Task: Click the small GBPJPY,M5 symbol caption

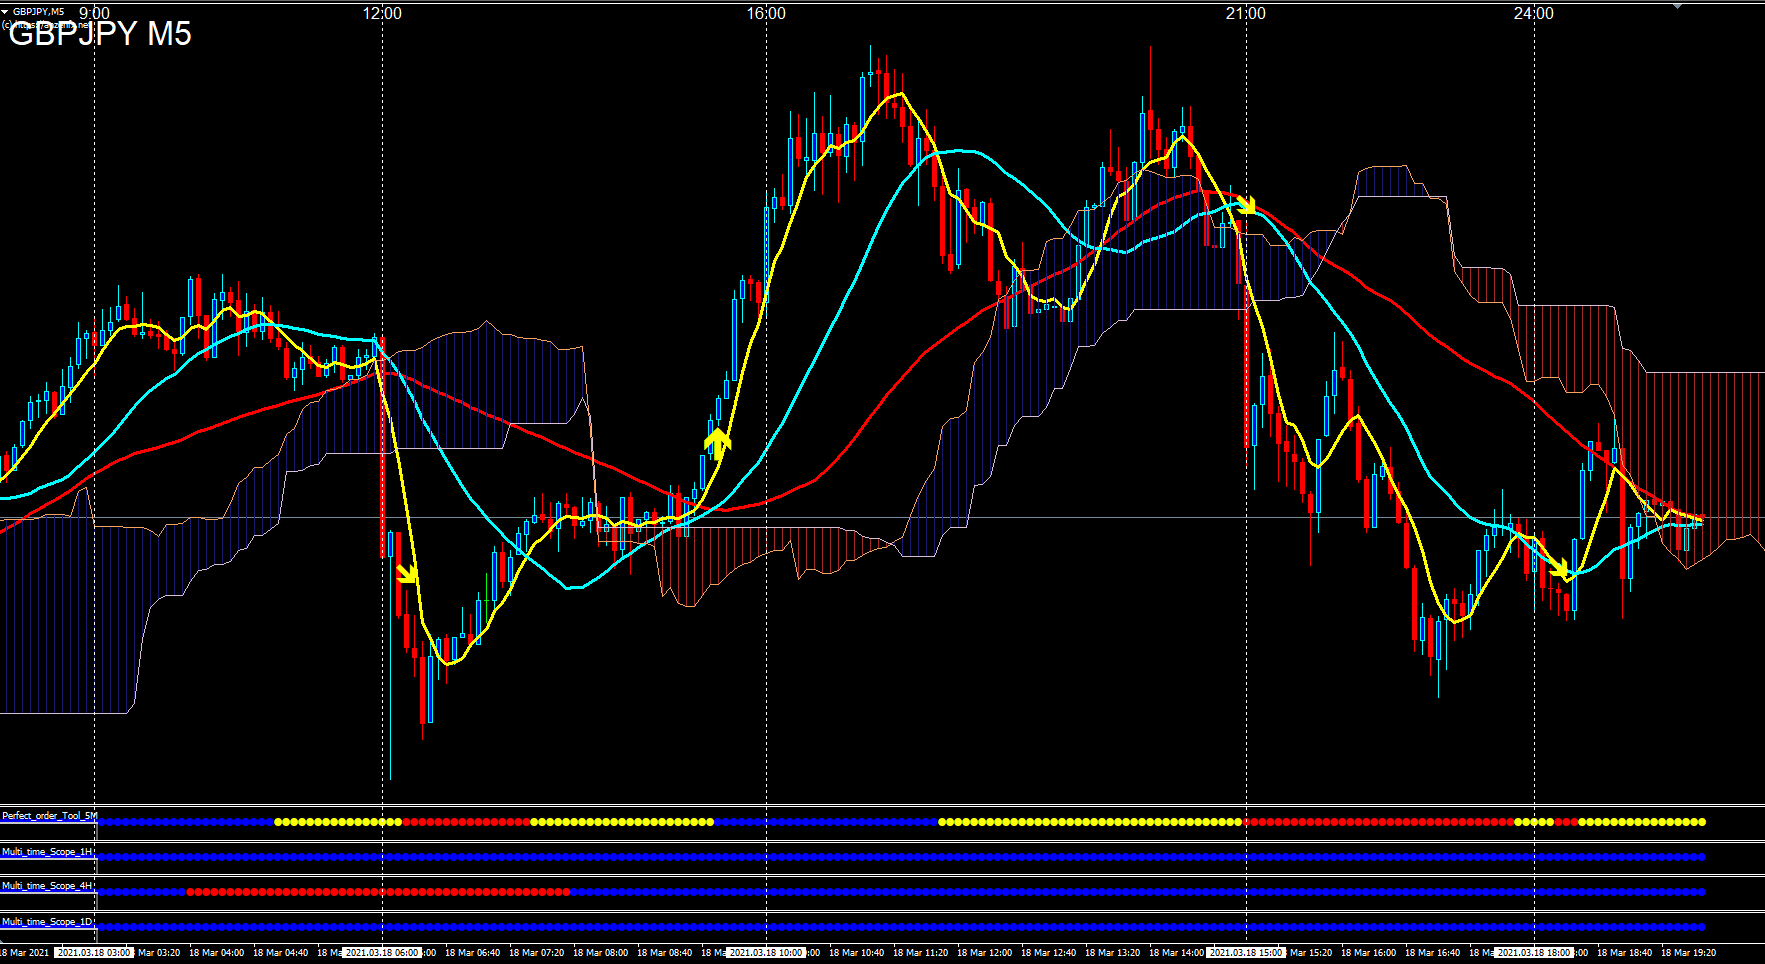Action: point(38,11)
